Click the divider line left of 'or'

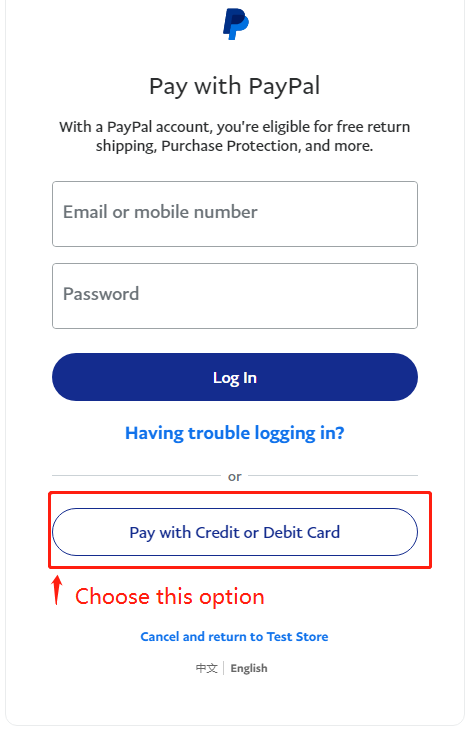[x=137, y=476]
